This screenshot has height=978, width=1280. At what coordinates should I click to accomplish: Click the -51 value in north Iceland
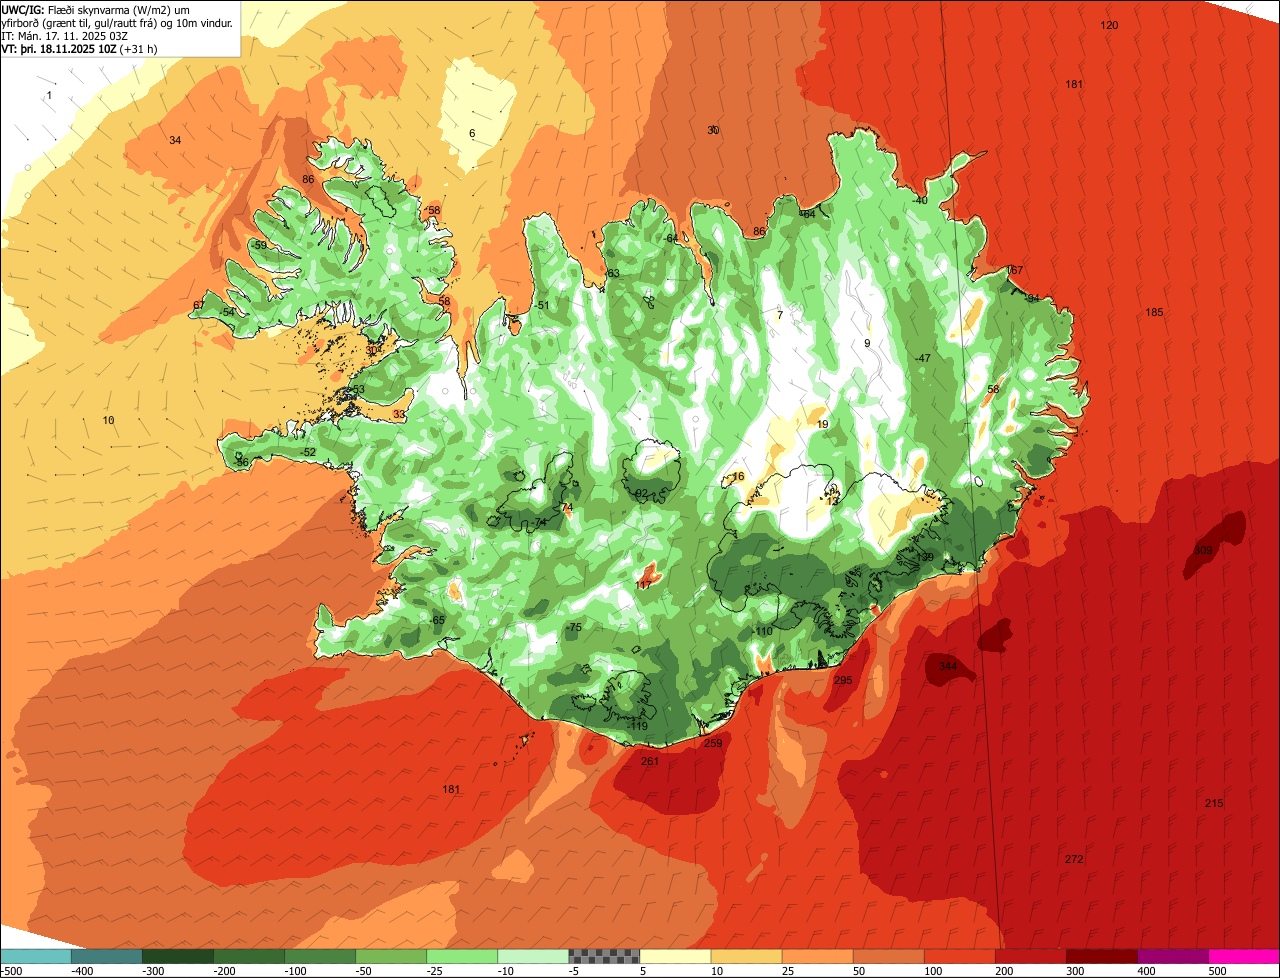(542, 305)
